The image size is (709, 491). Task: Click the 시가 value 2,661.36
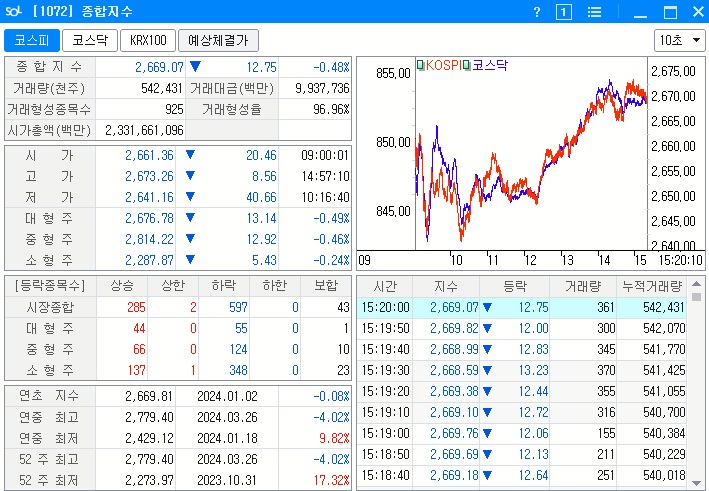149,156
